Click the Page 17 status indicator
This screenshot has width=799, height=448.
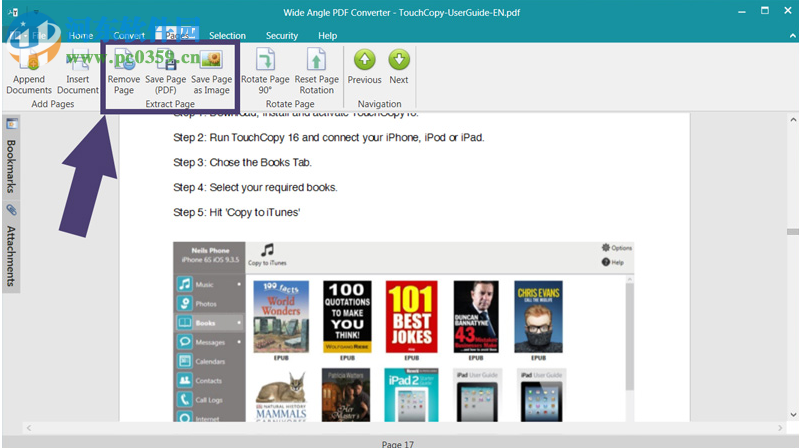click(397, 444)
